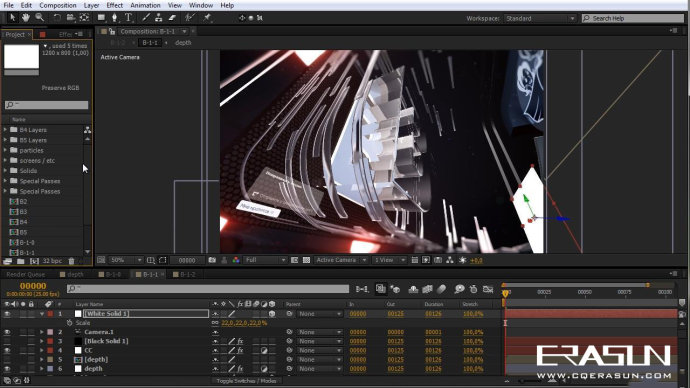Hide the CC layer
The image size is (690, 388).
tap(7, 351)
